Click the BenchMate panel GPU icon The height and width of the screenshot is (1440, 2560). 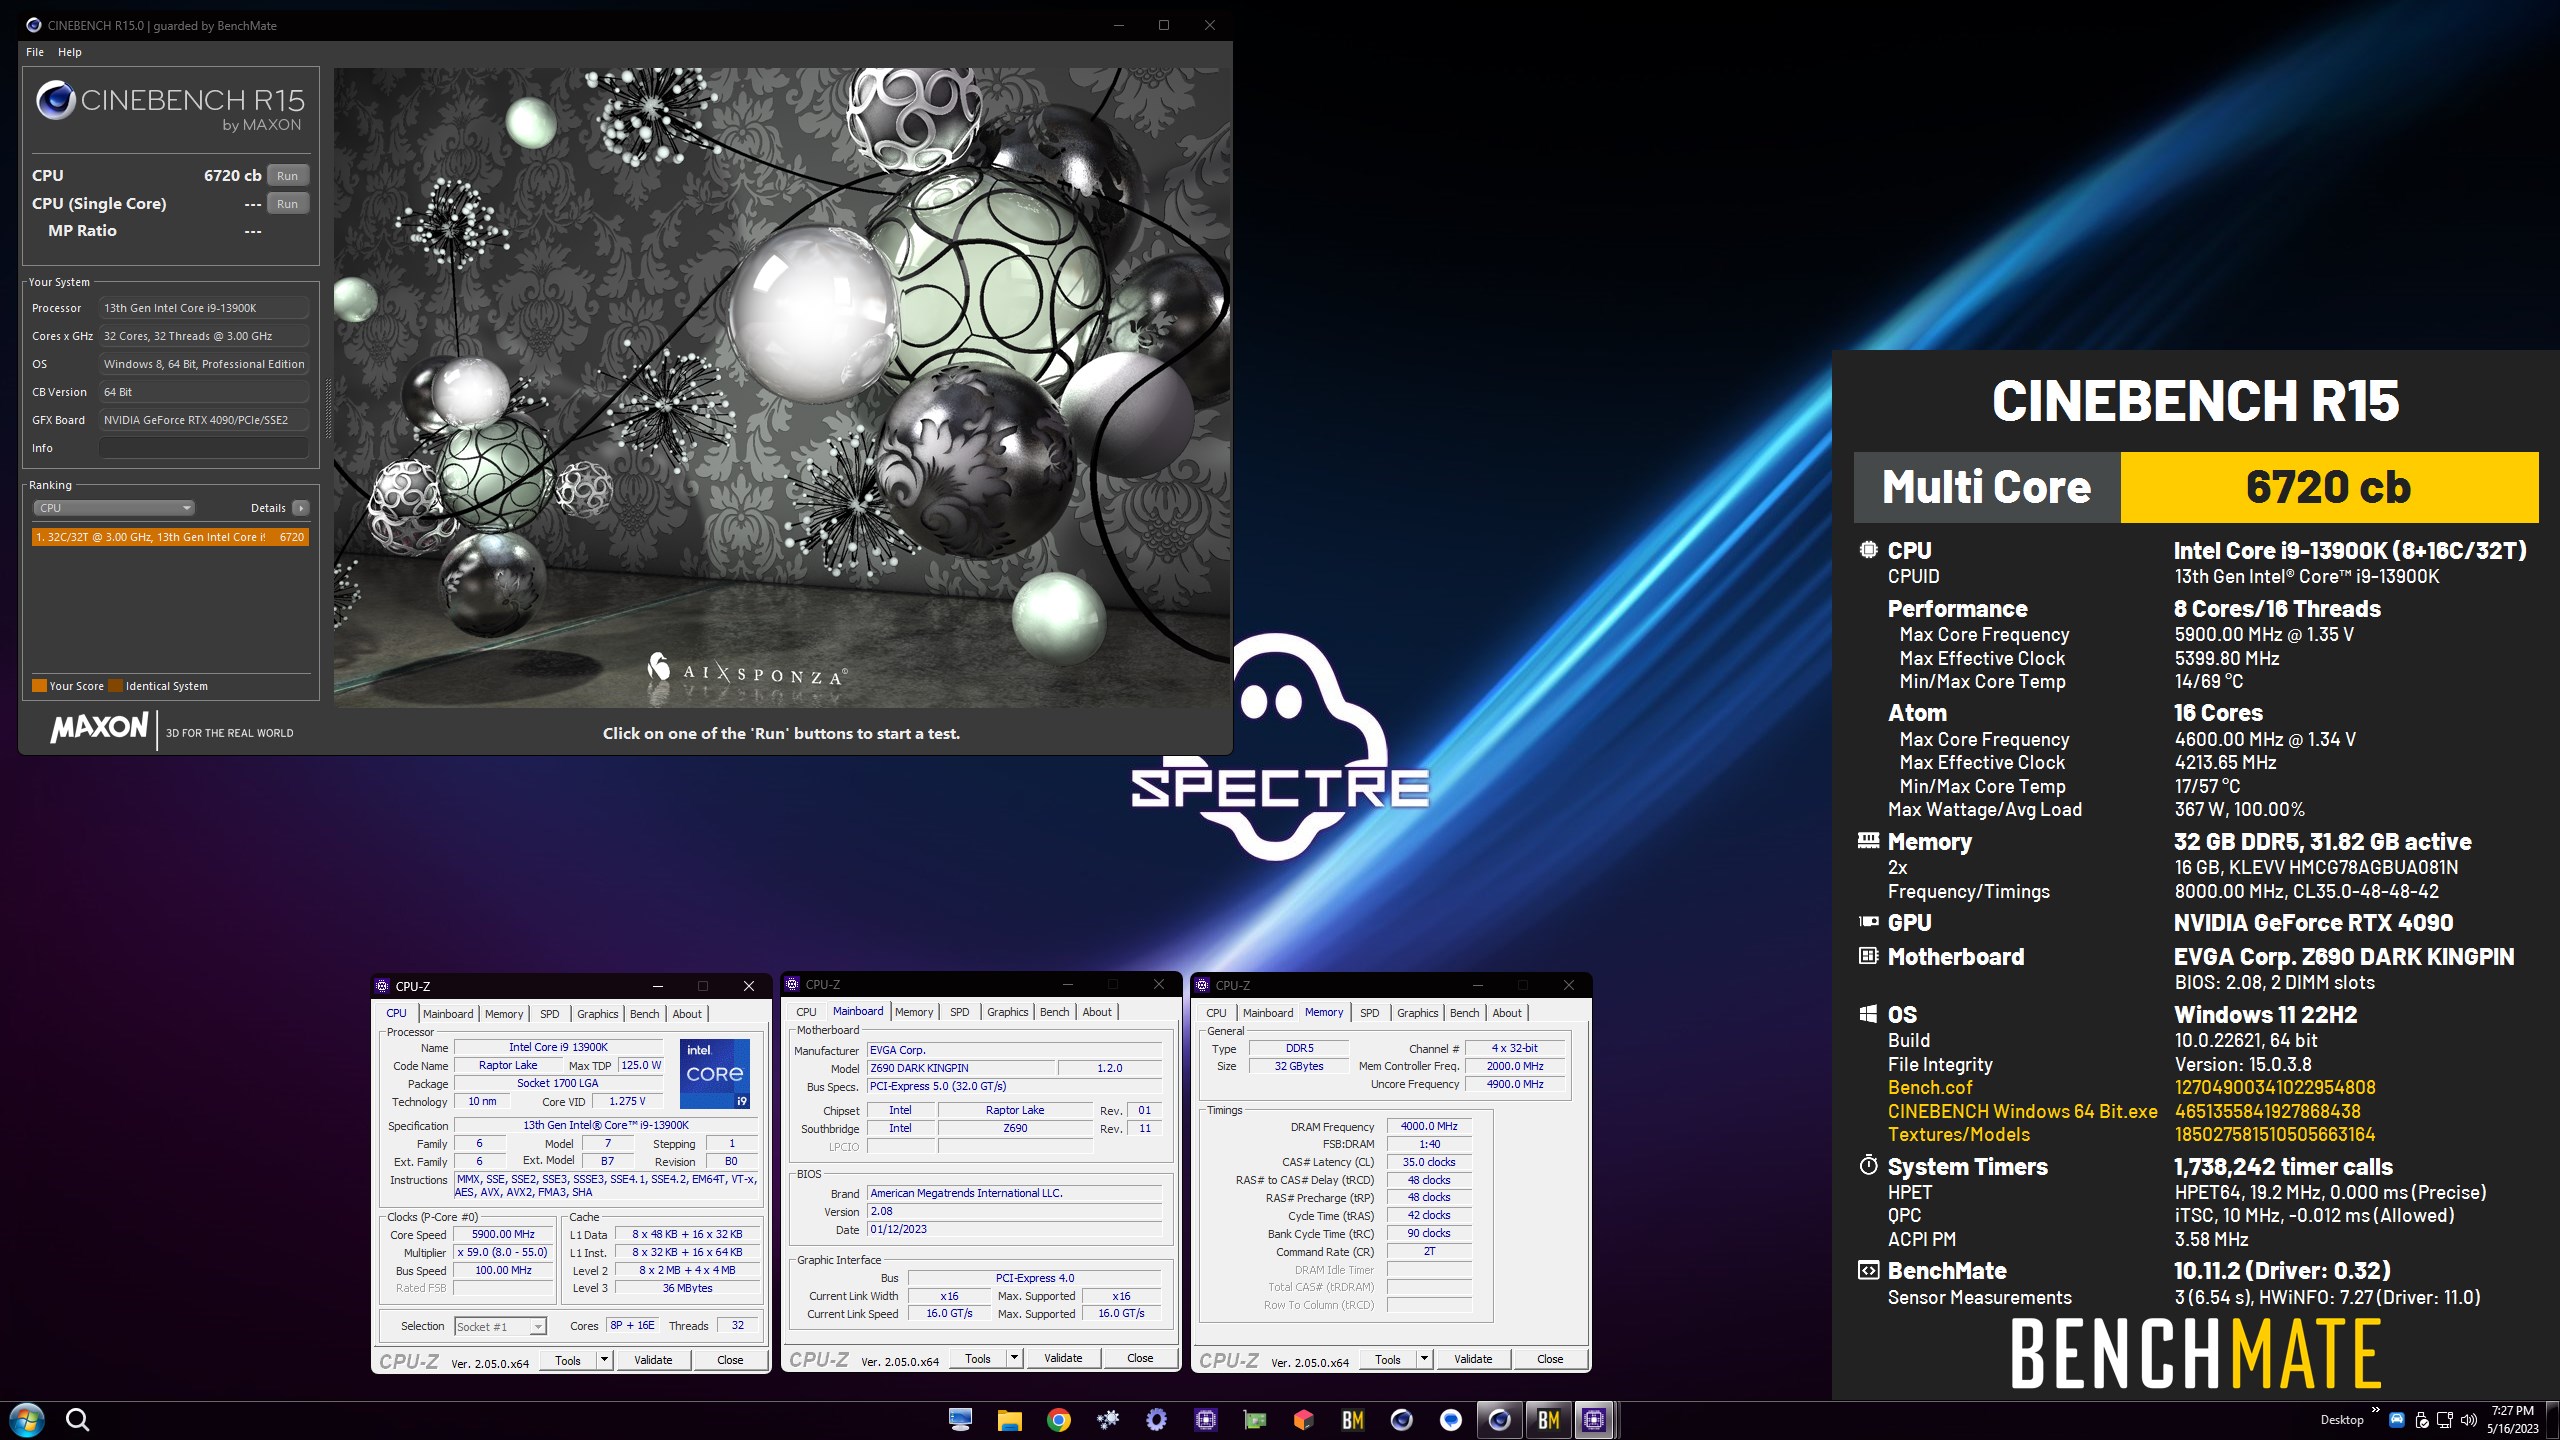click(x=1868, y=921)
